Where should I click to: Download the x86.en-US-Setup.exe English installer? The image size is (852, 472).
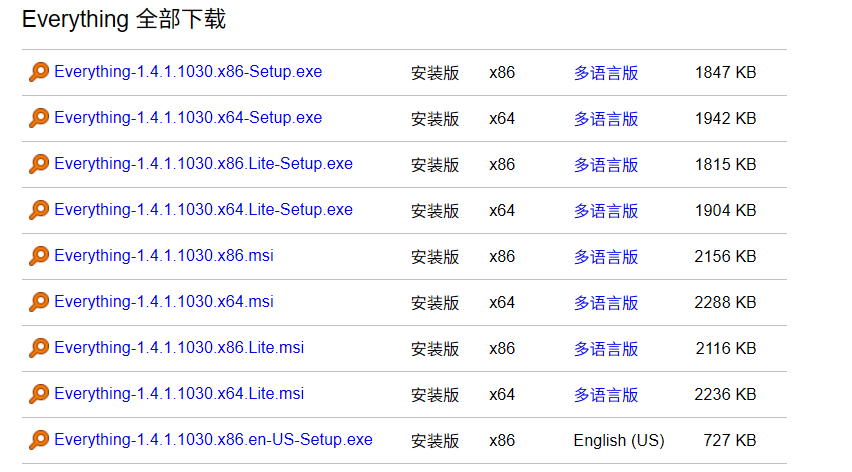pyautogui.click(x=213, y=440)
